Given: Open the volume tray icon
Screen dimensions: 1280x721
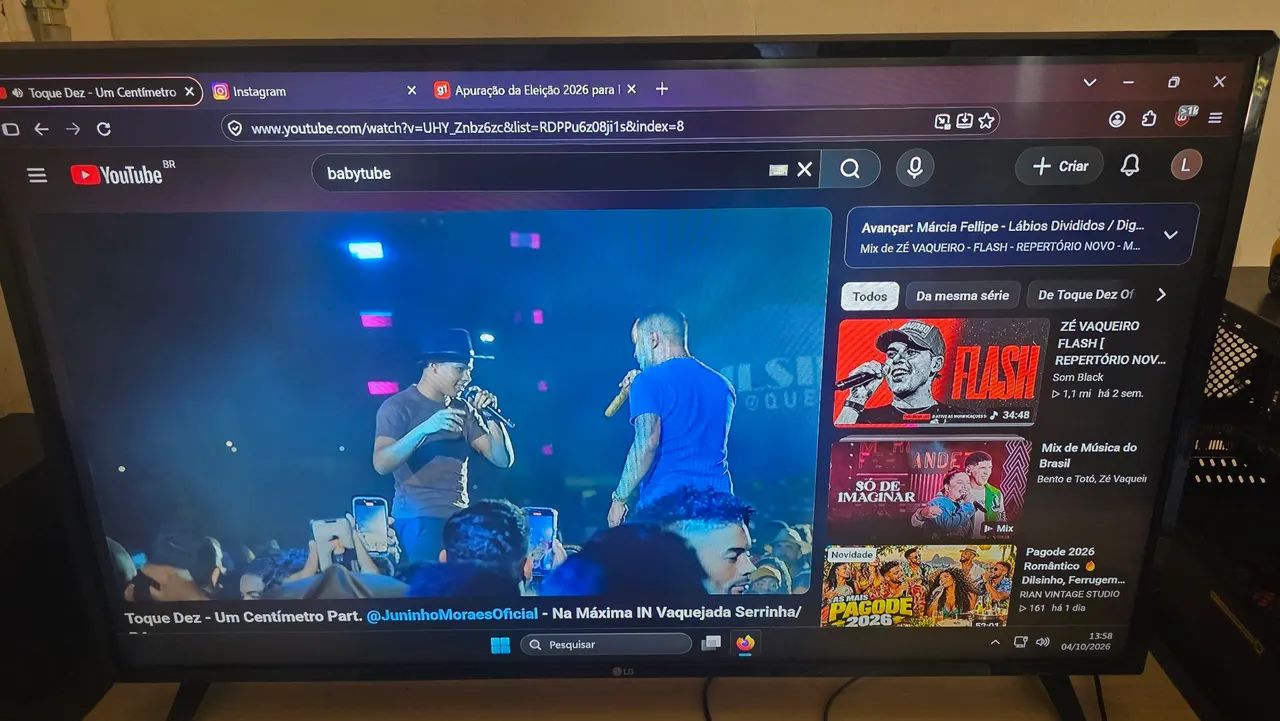Looking at the screenshot, I should 1043,642.
